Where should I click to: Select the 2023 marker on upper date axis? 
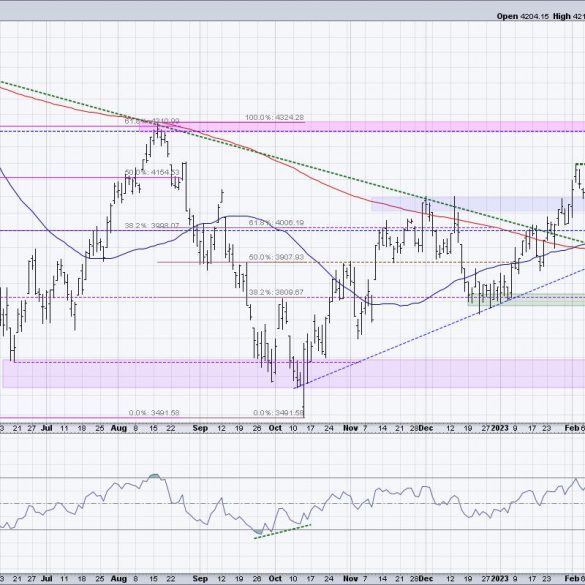pyautogui.click(x=500, y=428)
